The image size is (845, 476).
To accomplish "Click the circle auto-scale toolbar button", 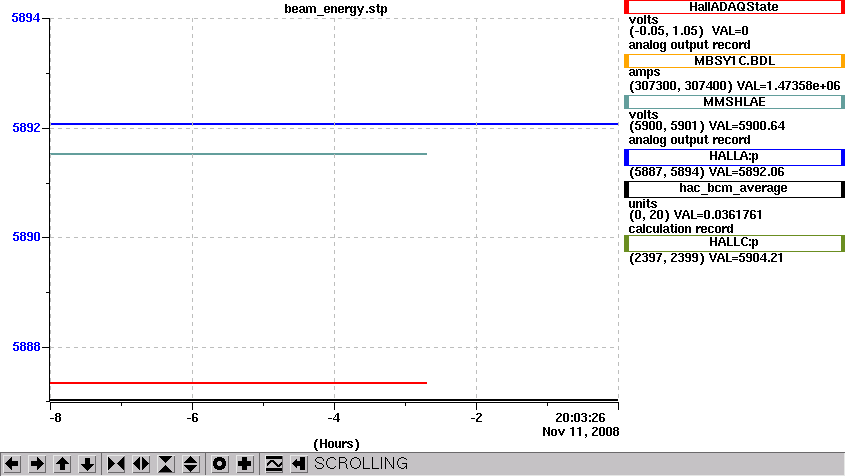I will click(219, 464).
